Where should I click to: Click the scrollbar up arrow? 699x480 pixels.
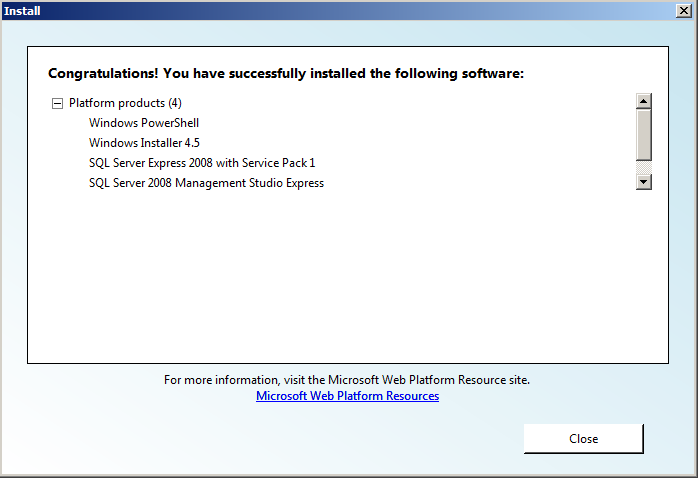pyautogui.click(x=643, y=101)
